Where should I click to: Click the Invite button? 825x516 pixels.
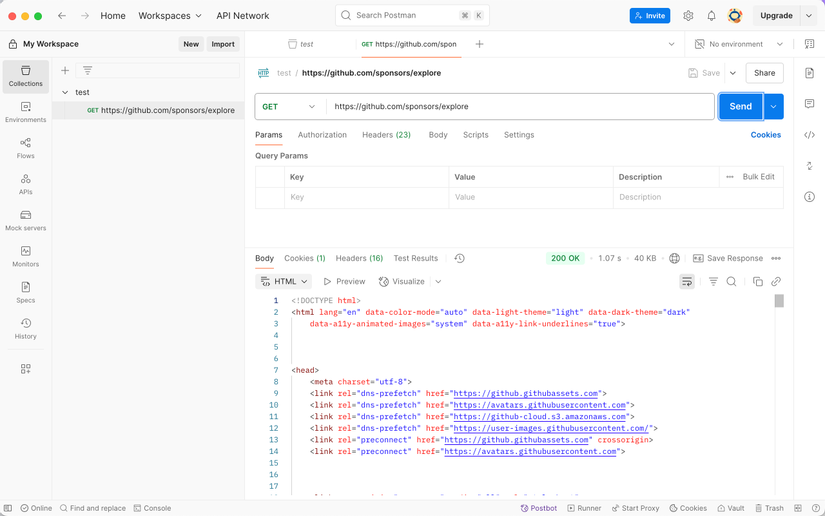point(650,16)
